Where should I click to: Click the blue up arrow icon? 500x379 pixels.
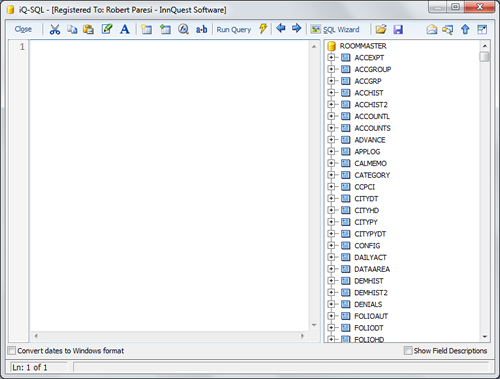465,29
